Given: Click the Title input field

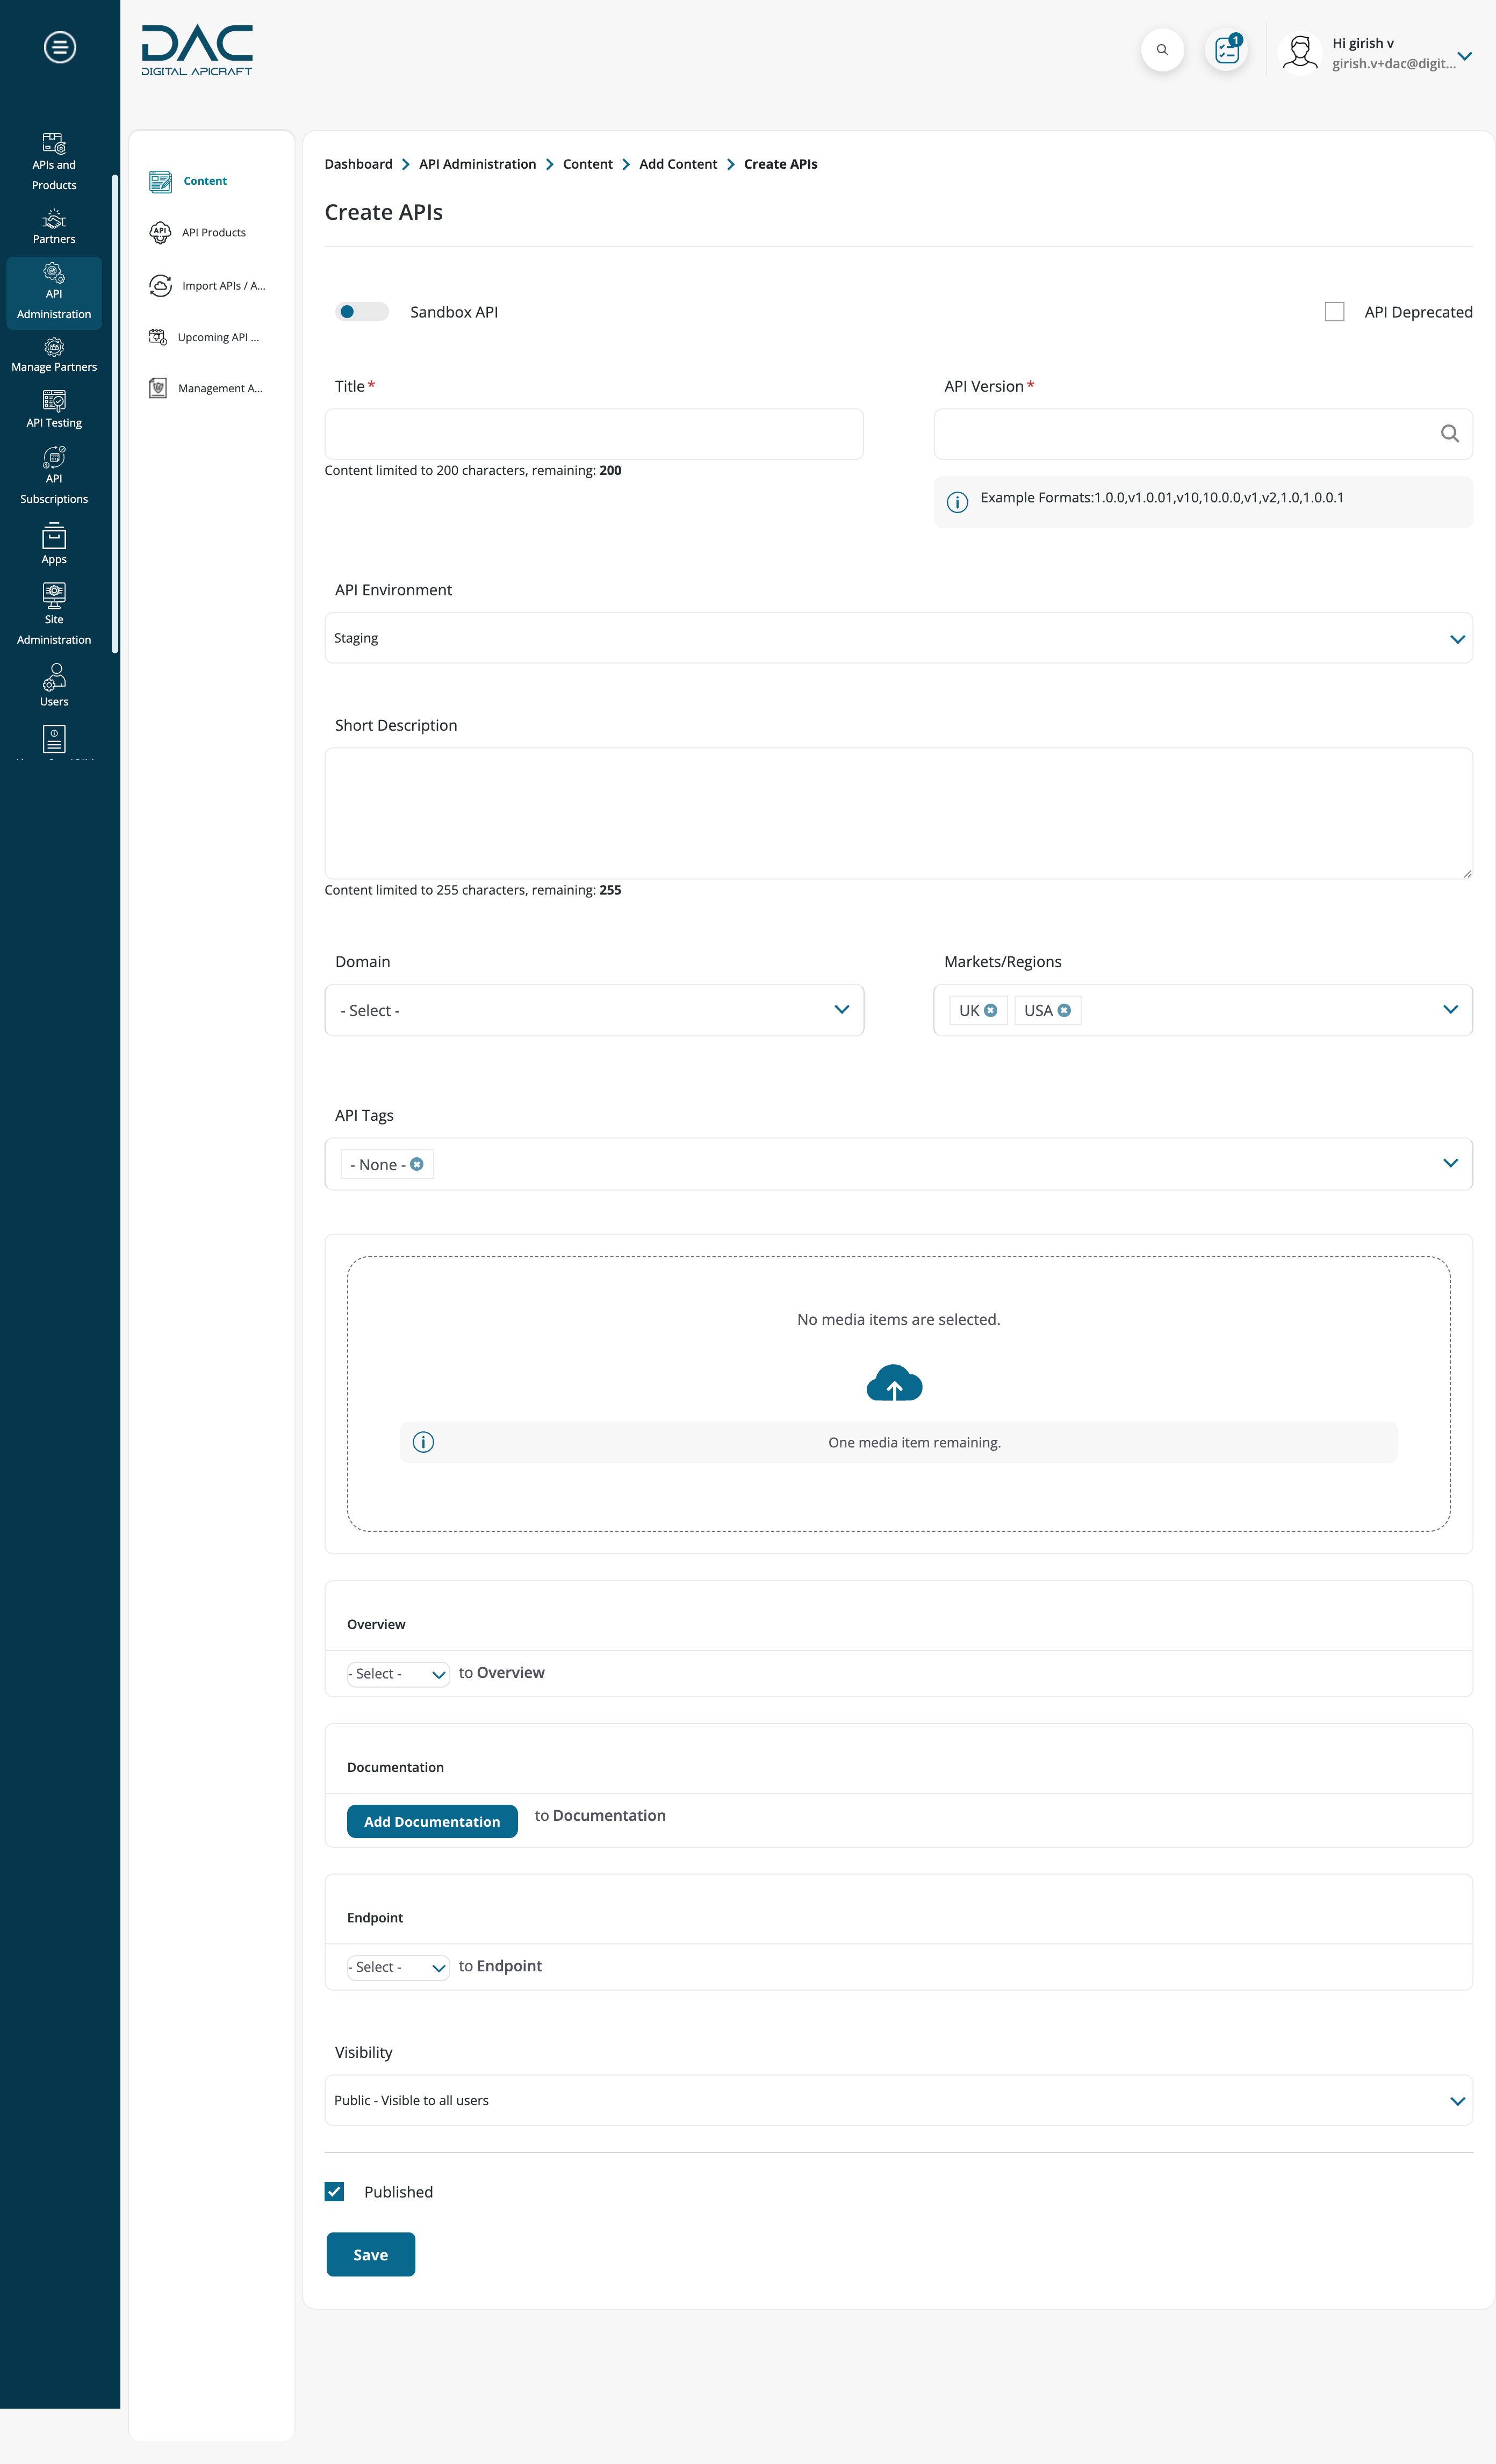Looking at the screenshot, I should pyautogui.click(x=594, y=434).
